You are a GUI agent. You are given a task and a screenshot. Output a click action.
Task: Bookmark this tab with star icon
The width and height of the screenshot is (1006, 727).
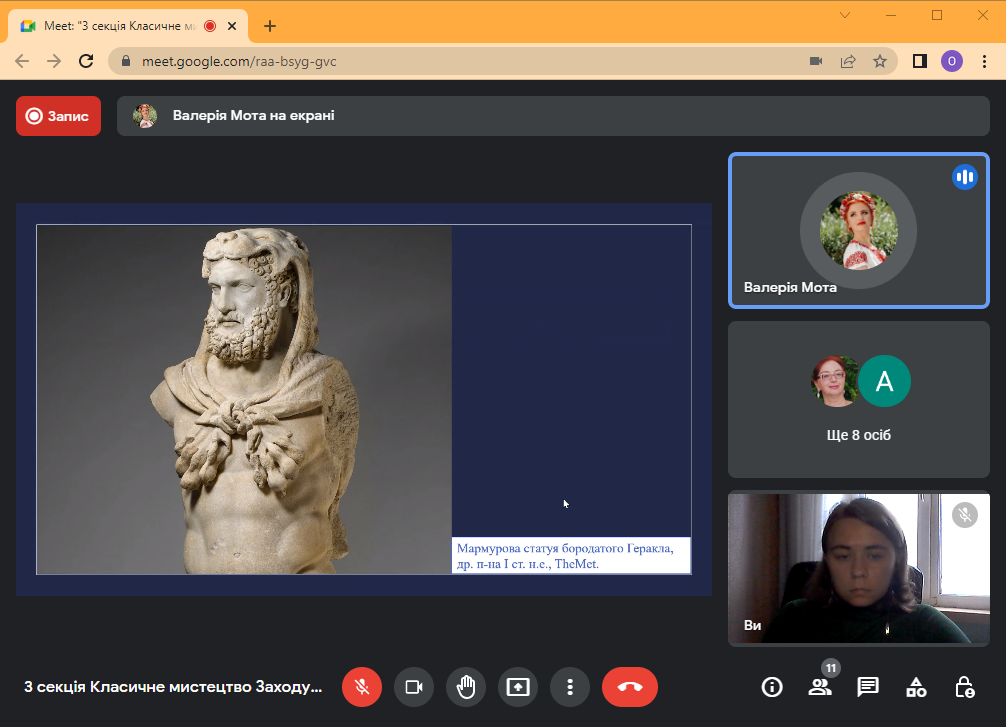(880, 62)
